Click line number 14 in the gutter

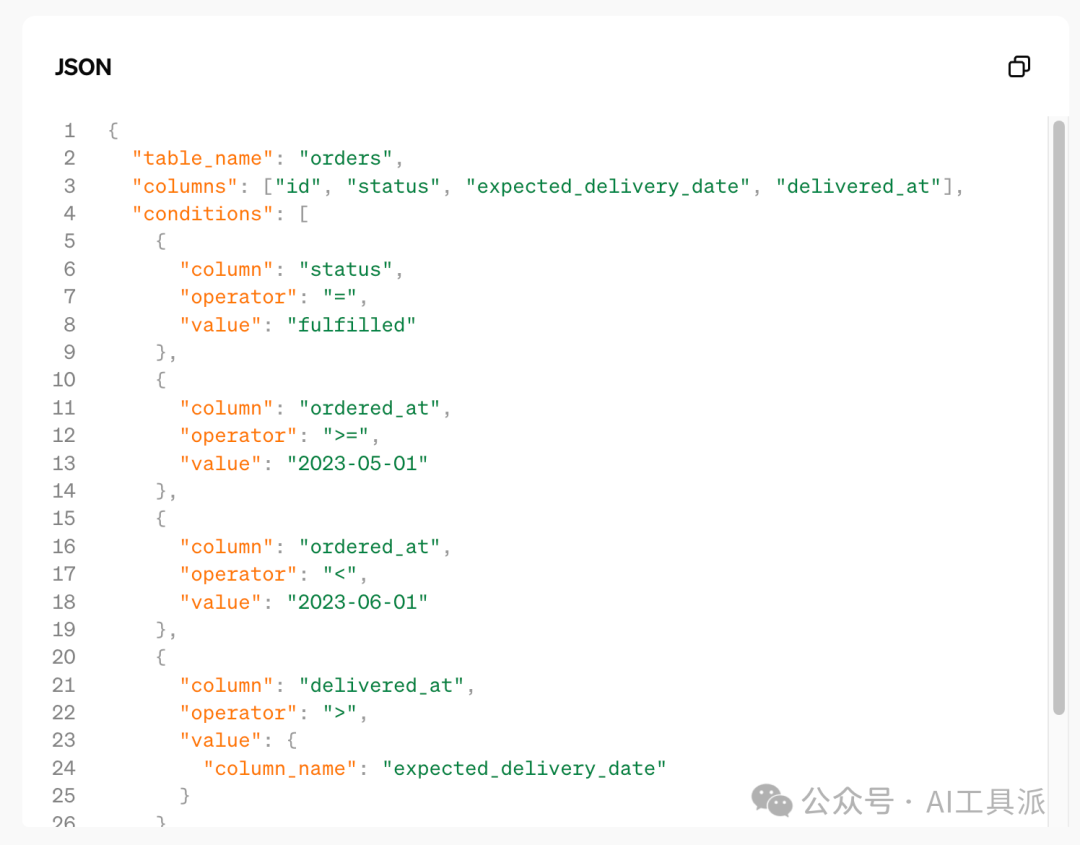[64, 491]
